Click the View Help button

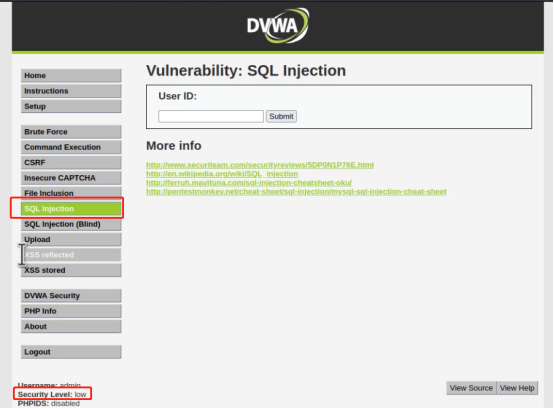[x=517, y=388]
